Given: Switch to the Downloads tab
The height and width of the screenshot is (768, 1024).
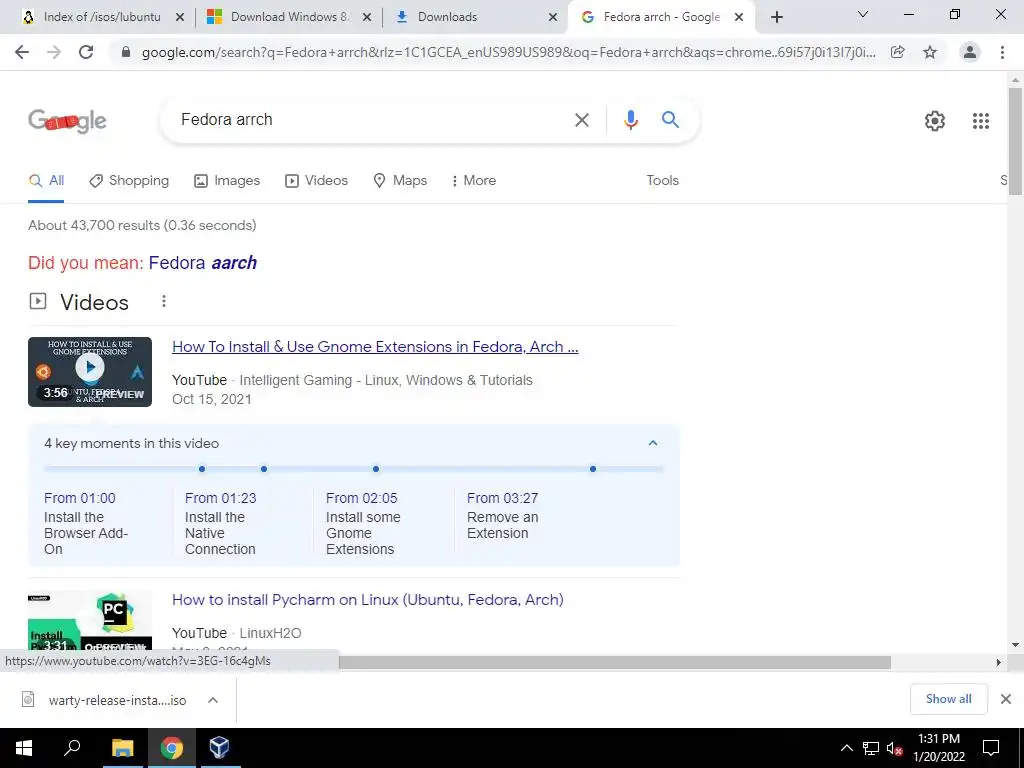Looking at the screenshot, I should [473, 17].
